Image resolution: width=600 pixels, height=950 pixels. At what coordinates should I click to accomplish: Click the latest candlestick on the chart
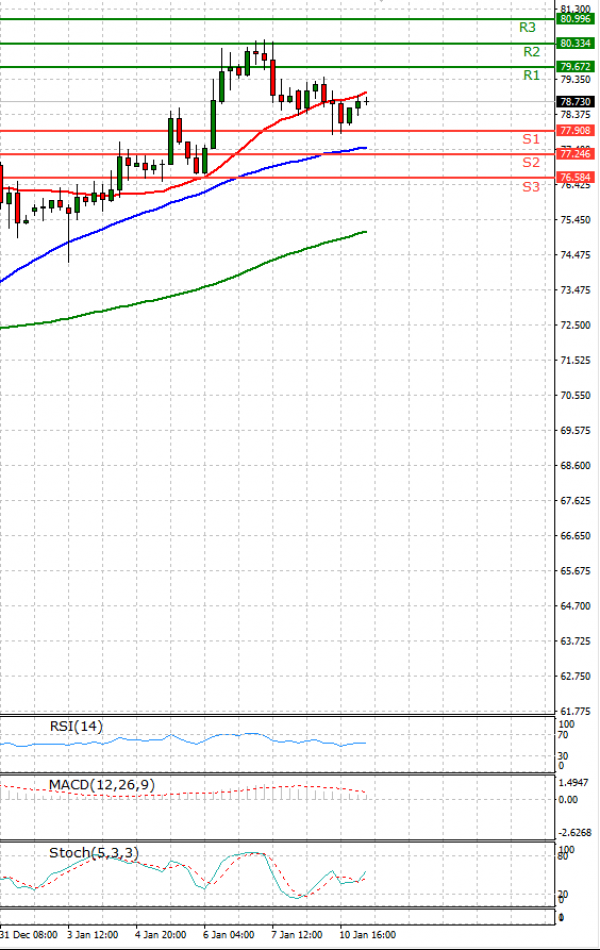click(x=367, y=101)
